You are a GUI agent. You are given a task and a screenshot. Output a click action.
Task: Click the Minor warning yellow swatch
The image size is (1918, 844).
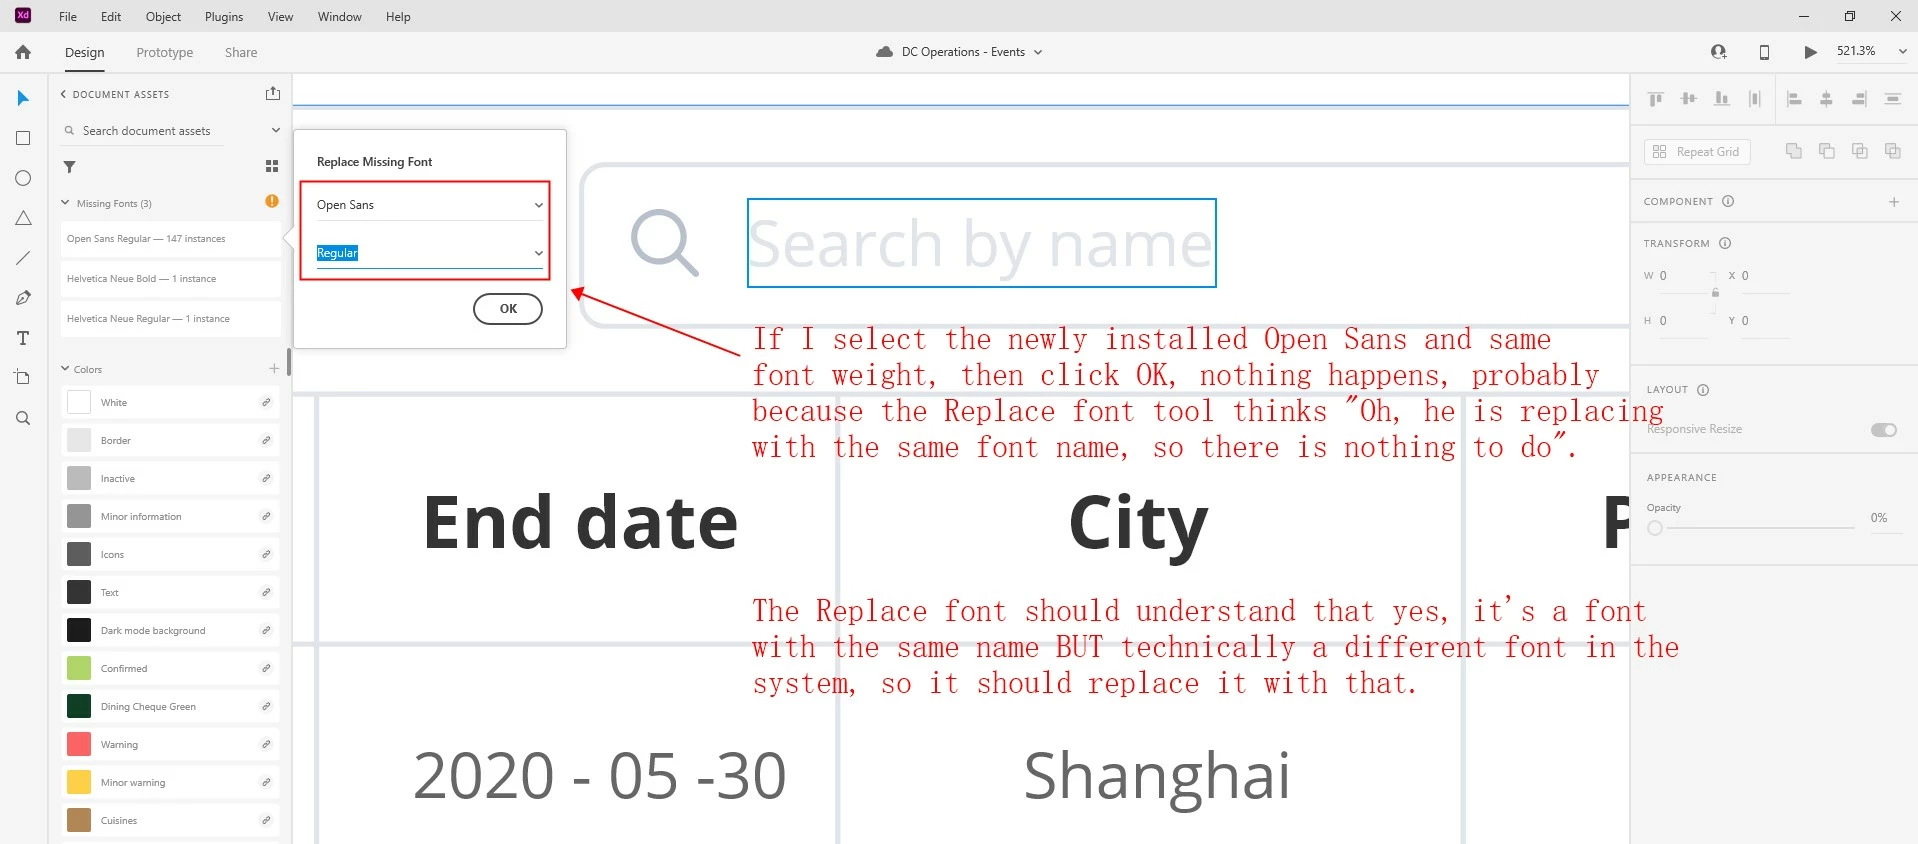[79, 782]
